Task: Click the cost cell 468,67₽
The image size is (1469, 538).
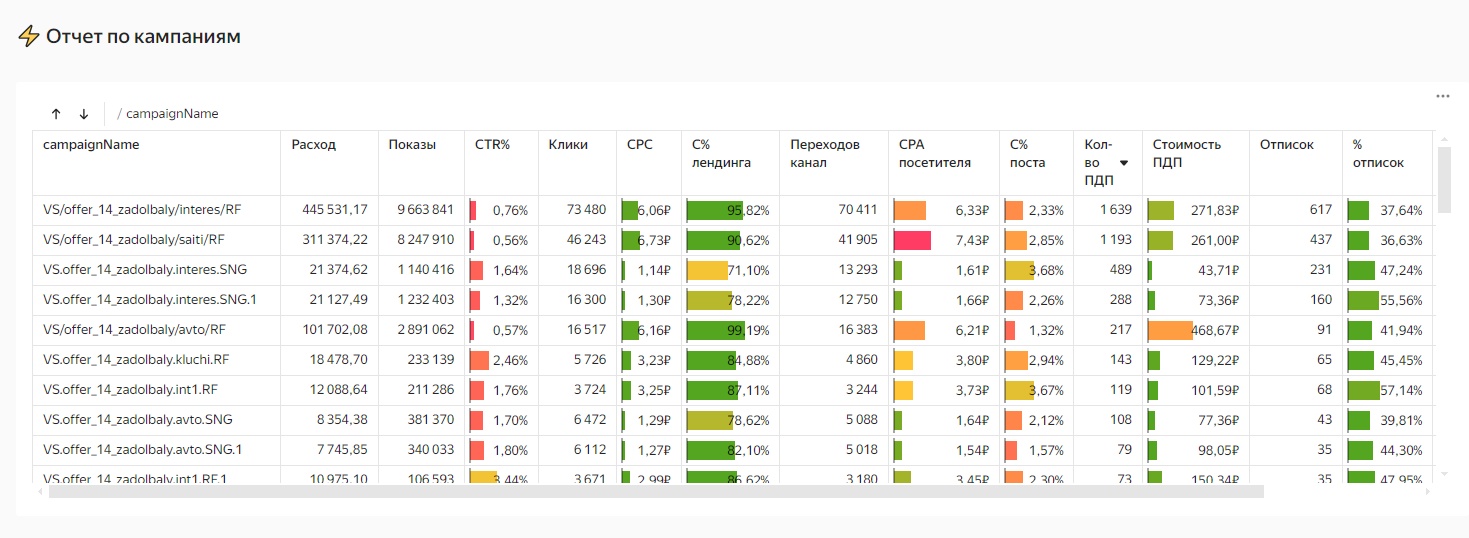Action: [x=1196, y=330]
